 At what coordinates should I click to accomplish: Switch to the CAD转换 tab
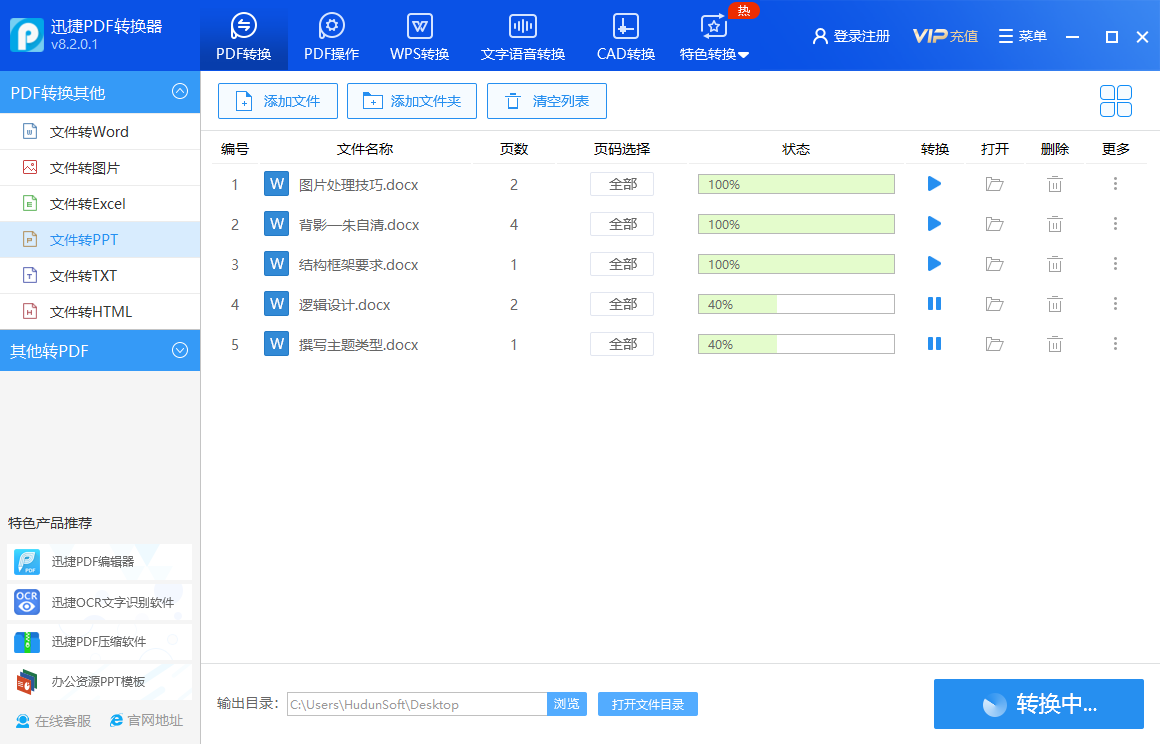coord(626,36)
